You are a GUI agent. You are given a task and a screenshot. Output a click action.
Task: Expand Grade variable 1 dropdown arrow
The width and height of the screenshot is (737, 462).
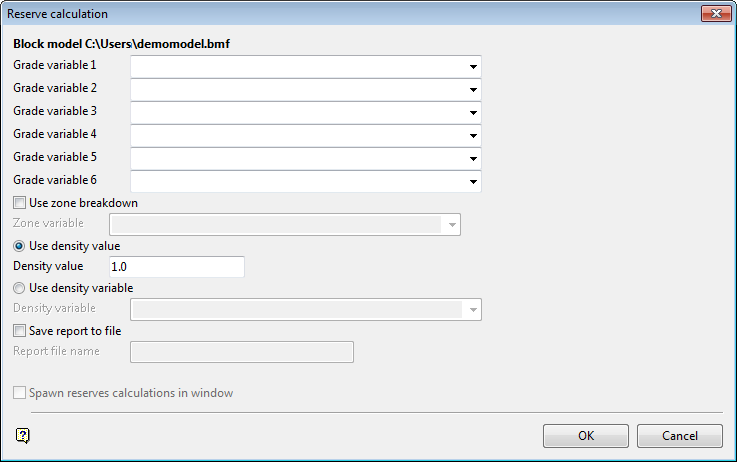tap(473, 67)
